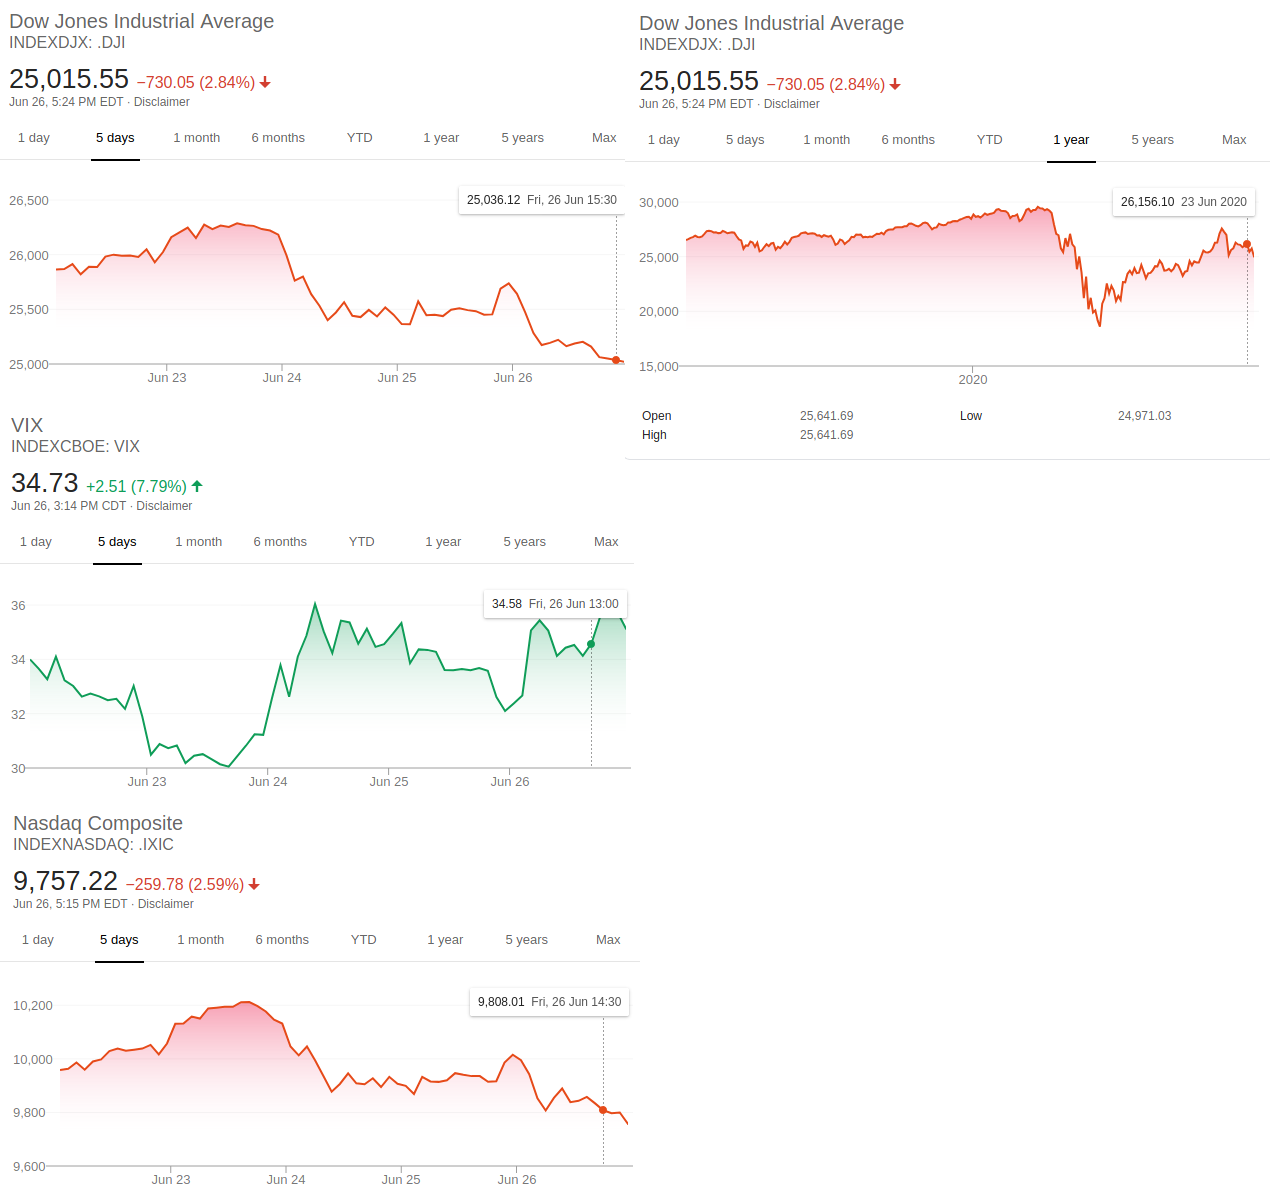Select "Max" tab in Nasdaq Composite widget
Viewport: 1270px width, 1204px height.
click(608, 940)
